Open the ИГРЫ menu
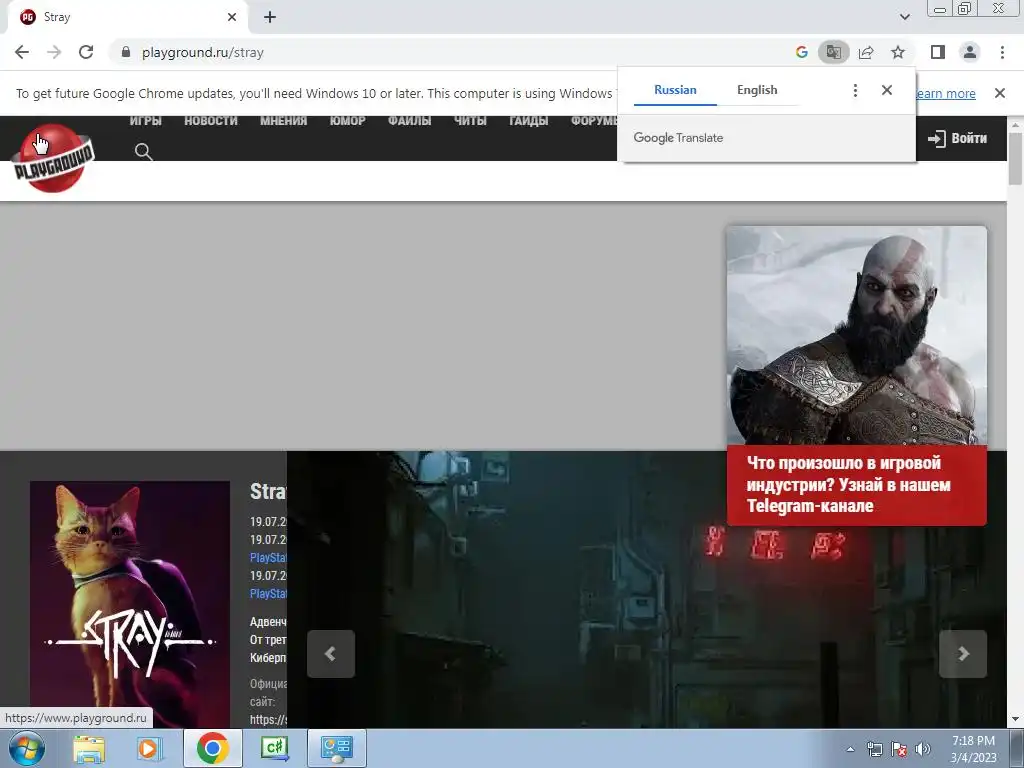1024x768 pixels. coord(146,121)
